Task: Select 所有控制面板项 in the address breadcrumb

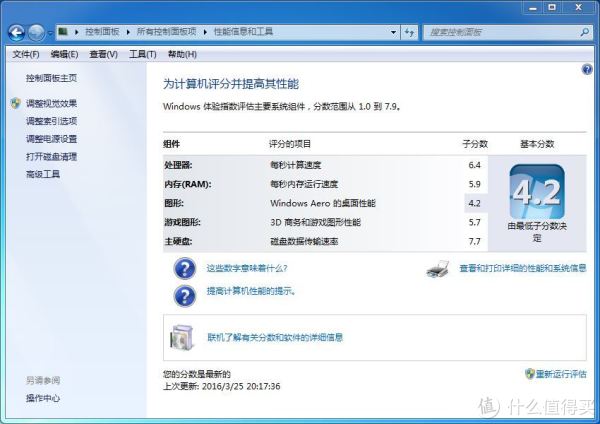Action: [167, 32]
